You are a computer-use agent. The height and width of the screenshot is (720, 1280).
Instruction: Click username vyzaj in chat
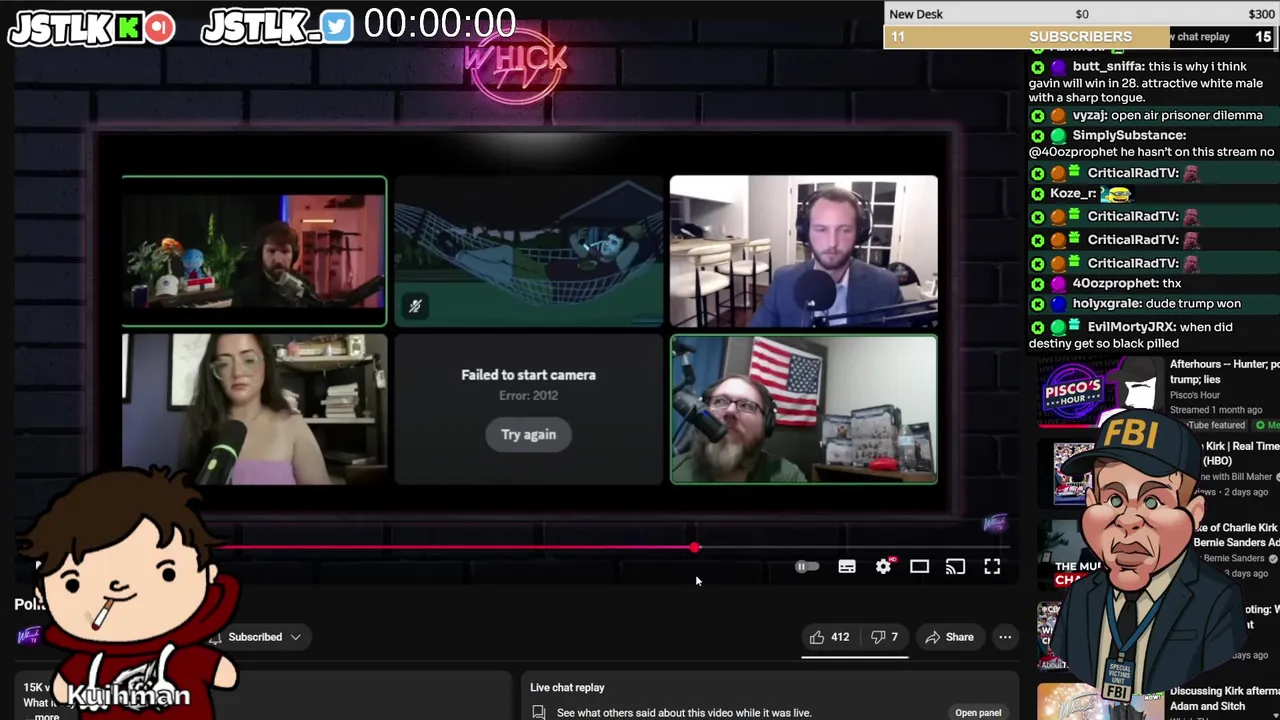[x=1090, y=116]
